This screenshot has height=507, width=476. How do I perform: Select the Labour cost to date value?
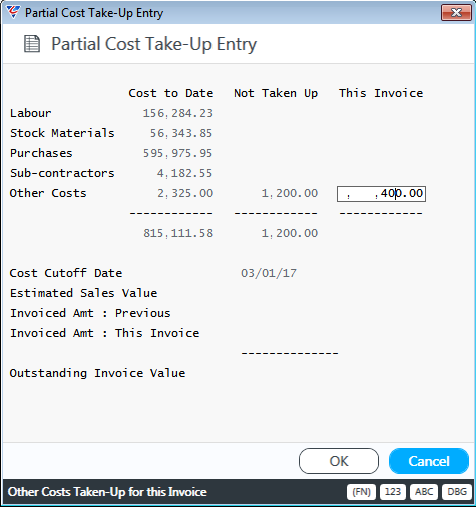coord(178,113)
